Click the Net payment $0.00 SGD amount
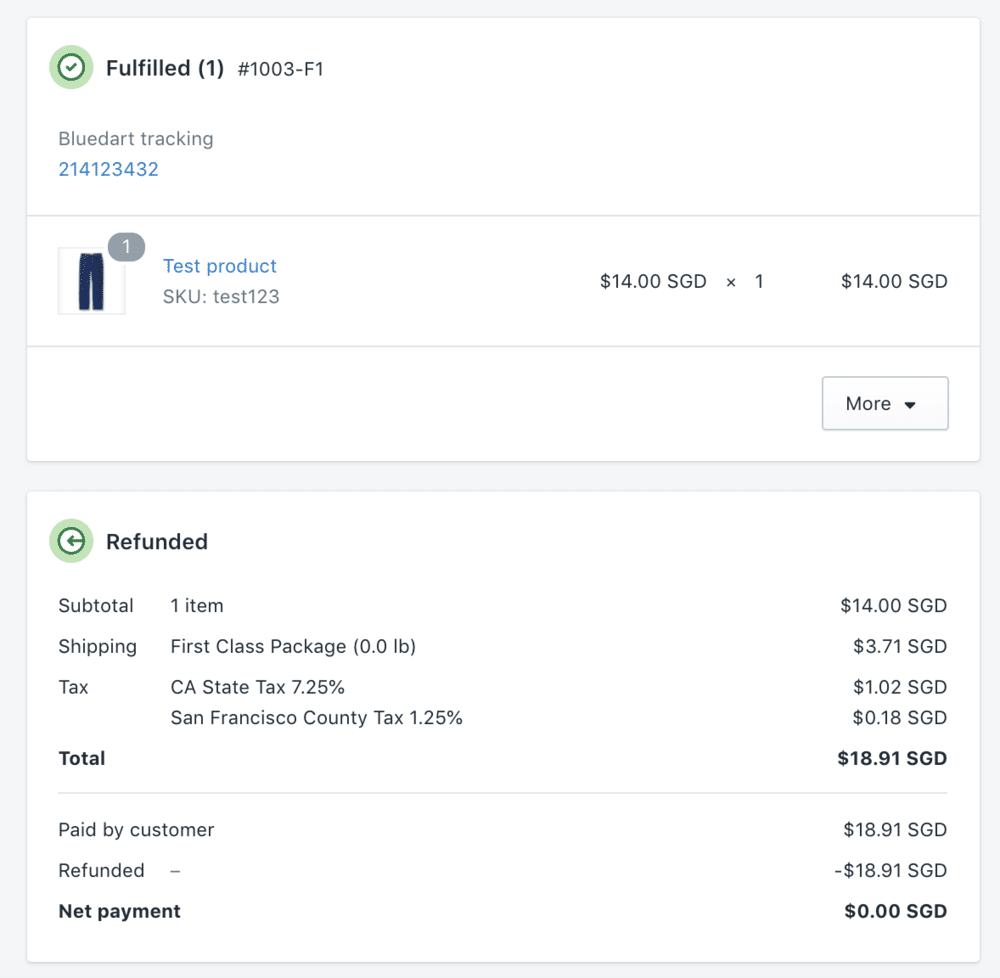The image size is (1000, 978). [x=895, y=911]
